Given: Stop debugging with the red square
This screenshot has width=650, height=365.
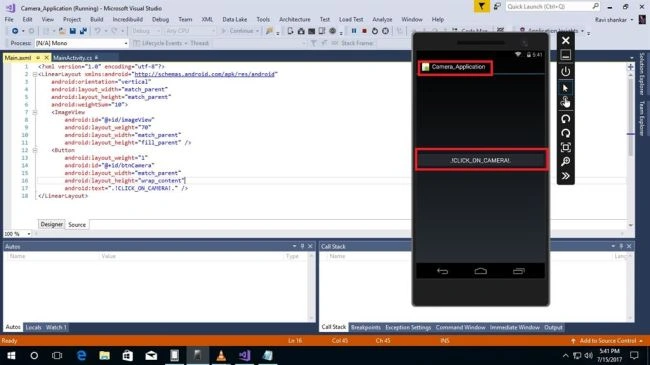Looking at the screenshot, I should [x=364, y=31].
